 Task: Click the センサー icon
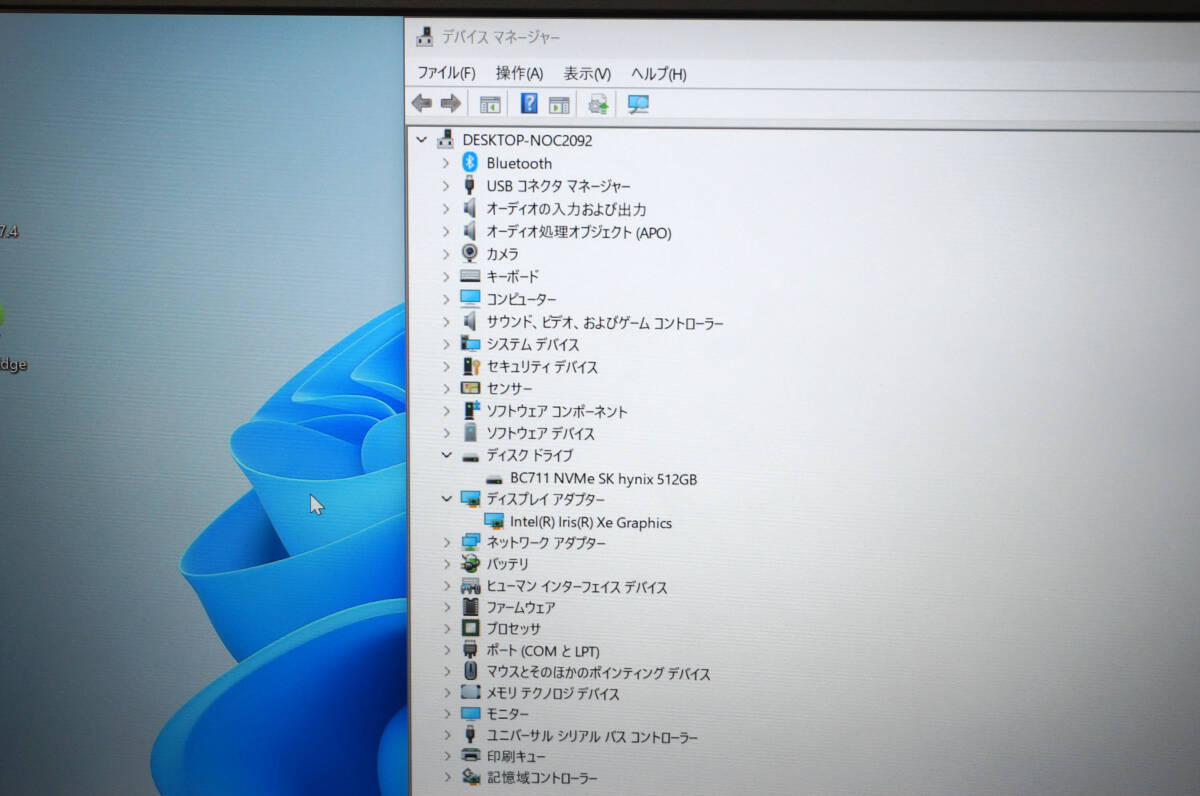(x=470, y=388)
